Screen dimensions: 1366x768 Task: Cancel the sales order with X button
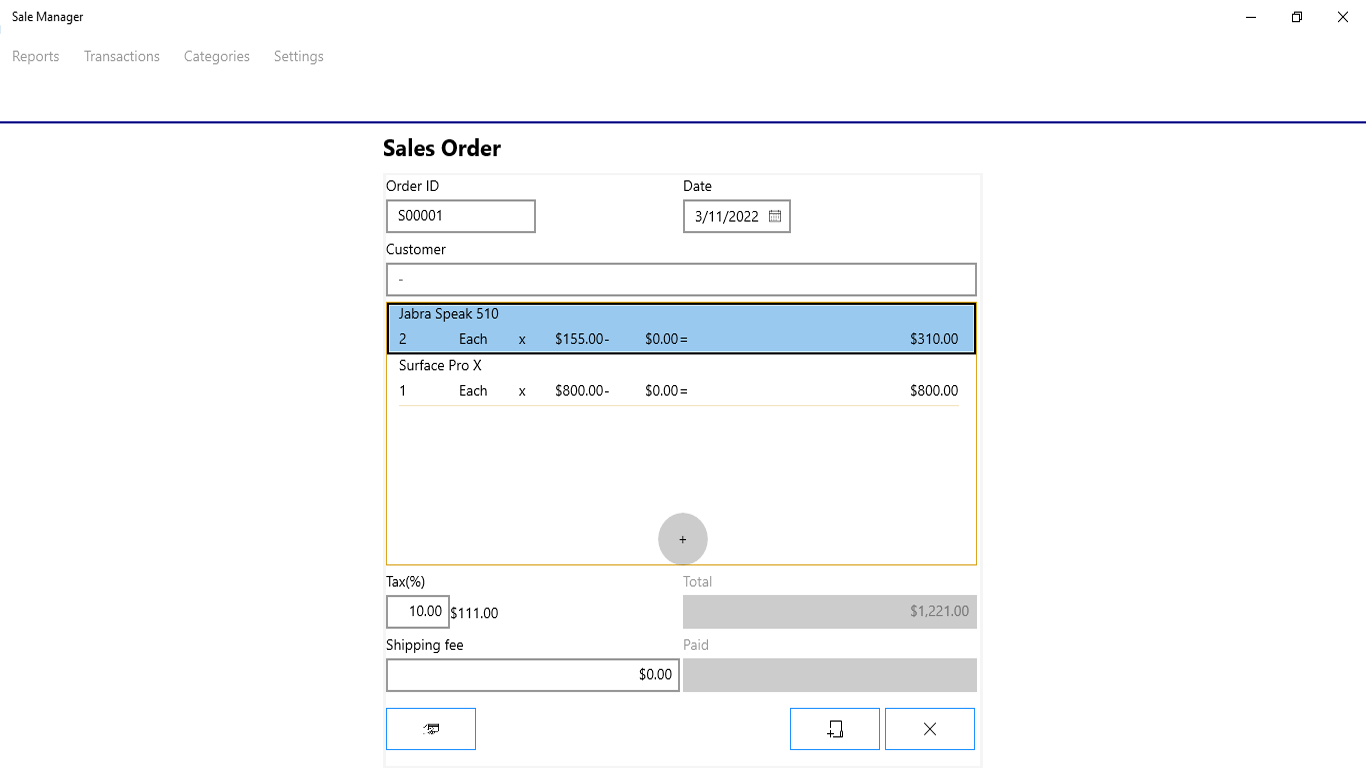930,729
